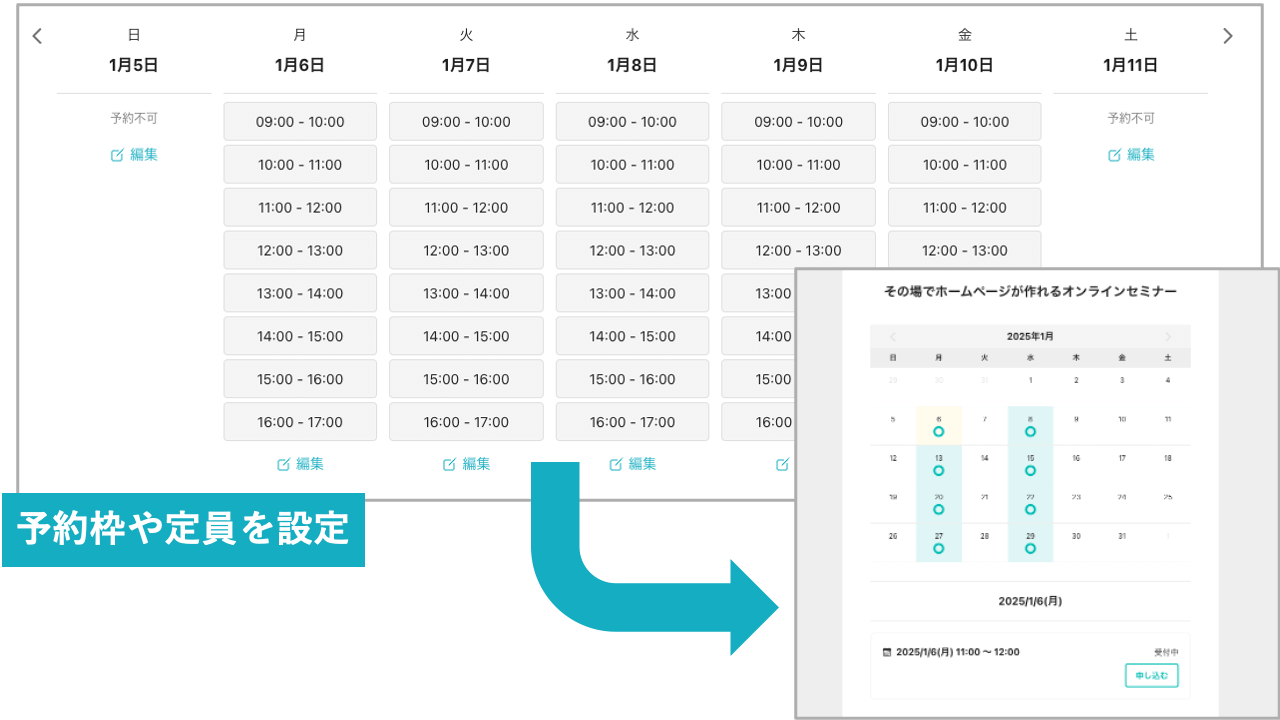Show previous month in 2025年1月 mini calendar
The width and height of the screenshot is (1280, 720).
(x=893, y=337)
